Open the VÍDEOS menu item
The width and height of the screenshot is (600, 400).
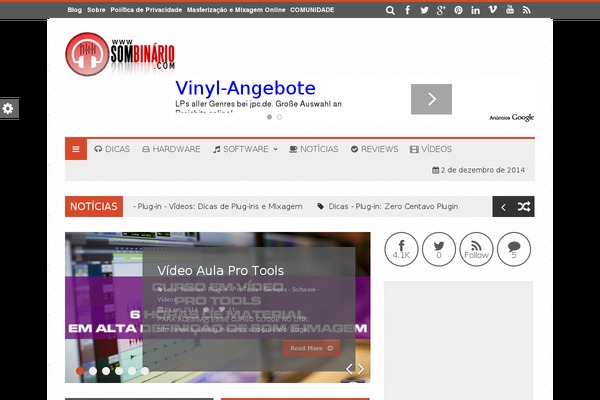click(431, 149)
